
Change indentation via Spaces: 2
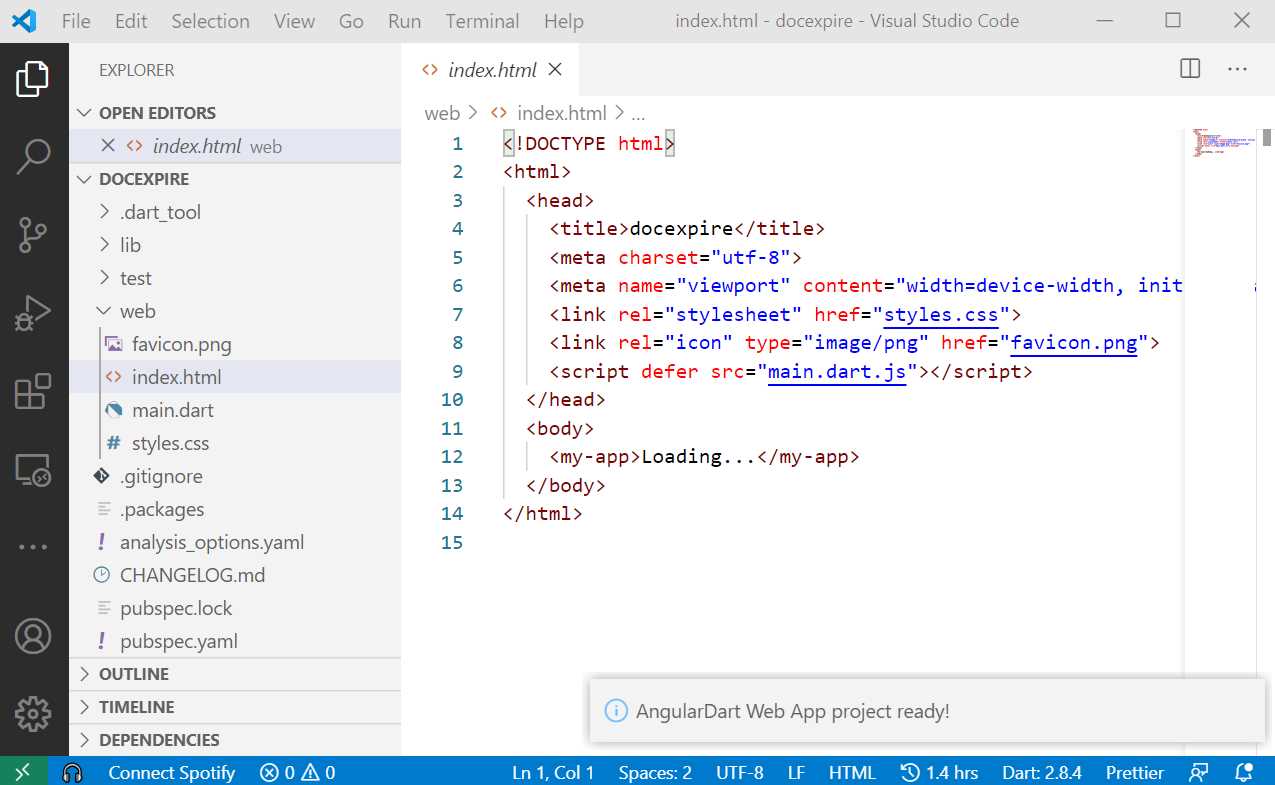655,771
